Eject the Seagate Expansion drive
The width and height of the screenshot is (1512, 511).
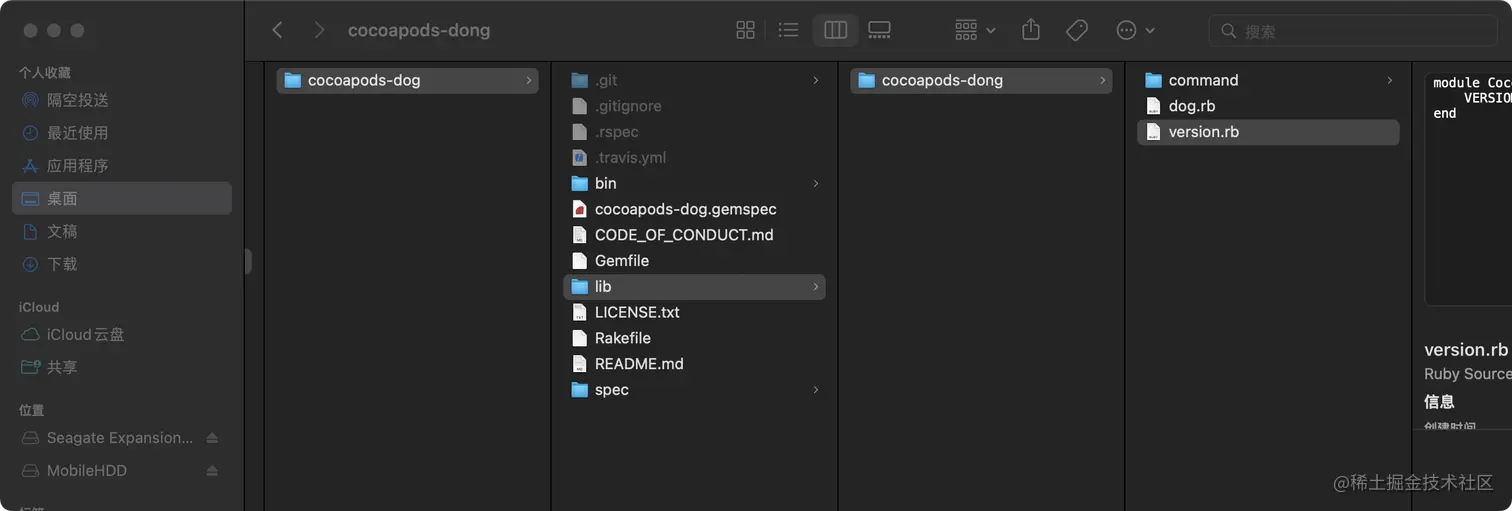coord(212,438)
